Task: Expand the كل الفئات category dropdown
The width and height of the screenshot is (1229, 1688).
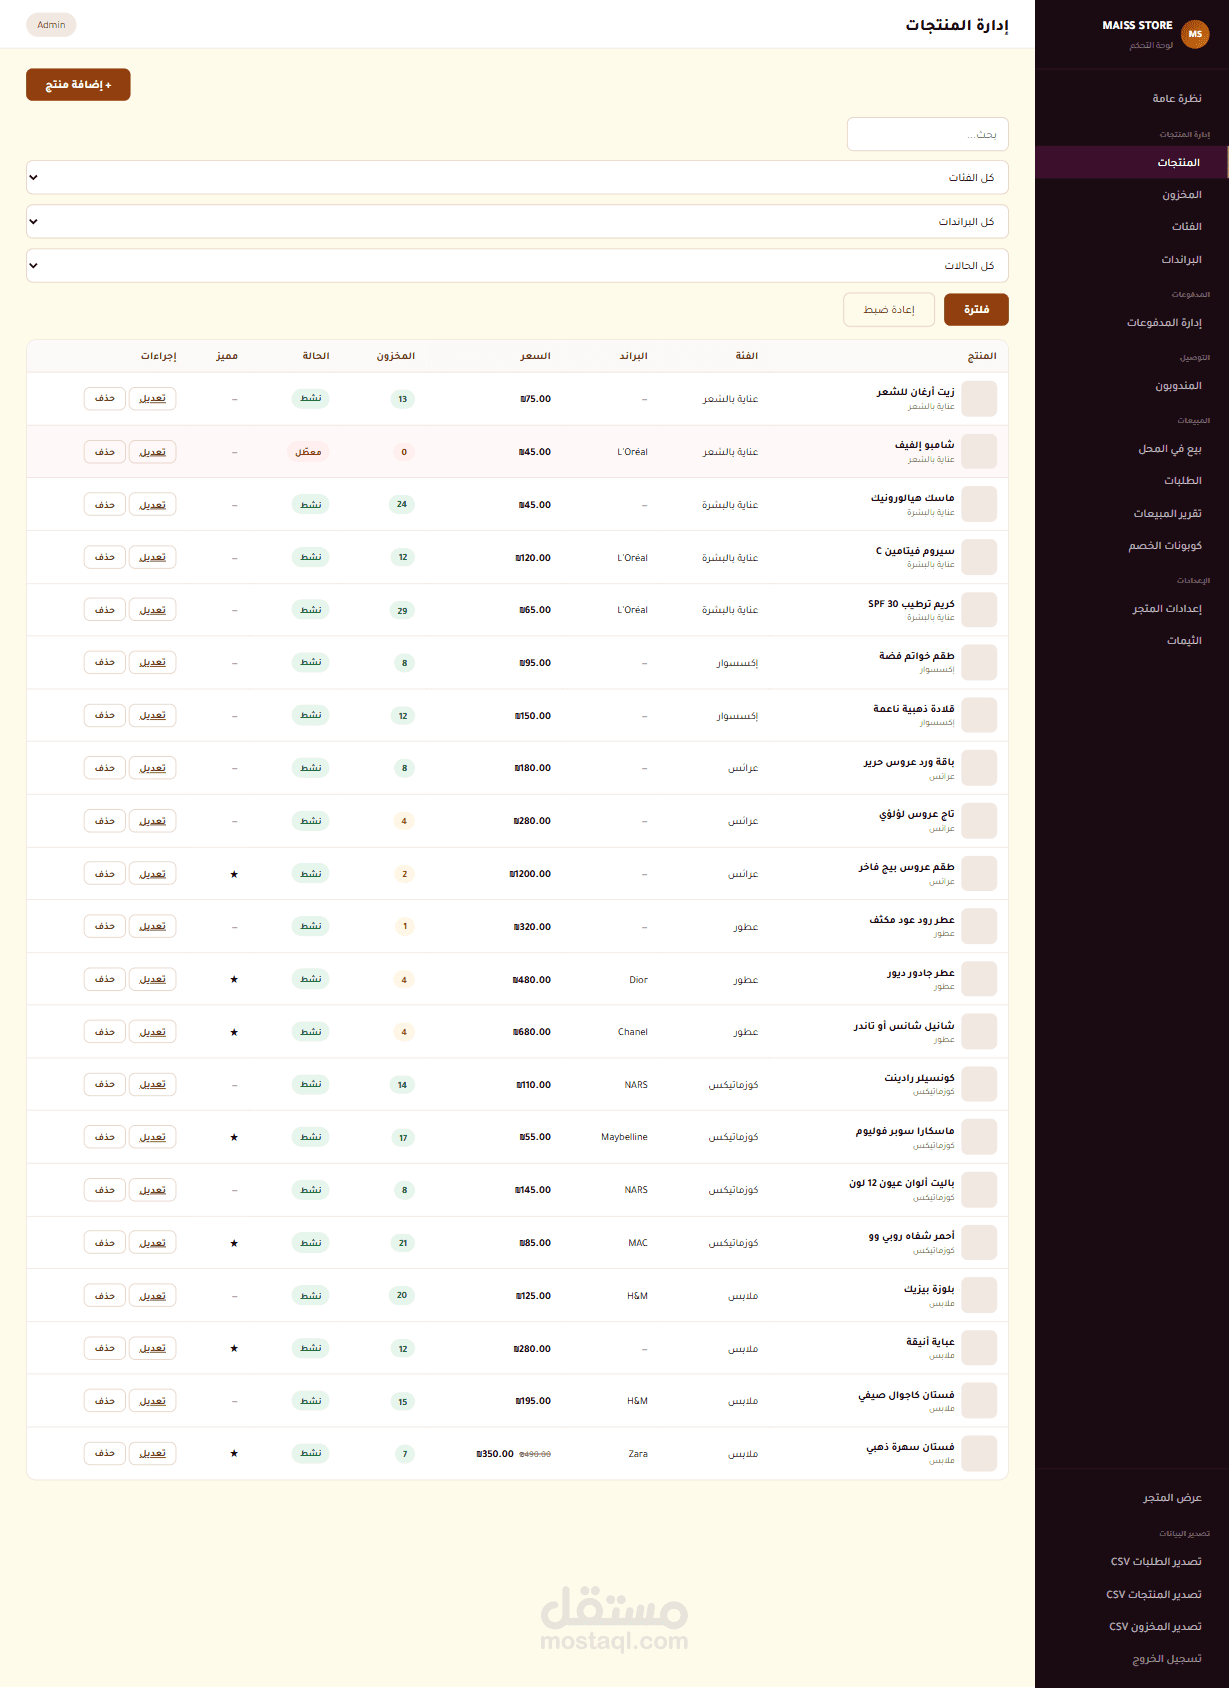Action: (517, 177)
